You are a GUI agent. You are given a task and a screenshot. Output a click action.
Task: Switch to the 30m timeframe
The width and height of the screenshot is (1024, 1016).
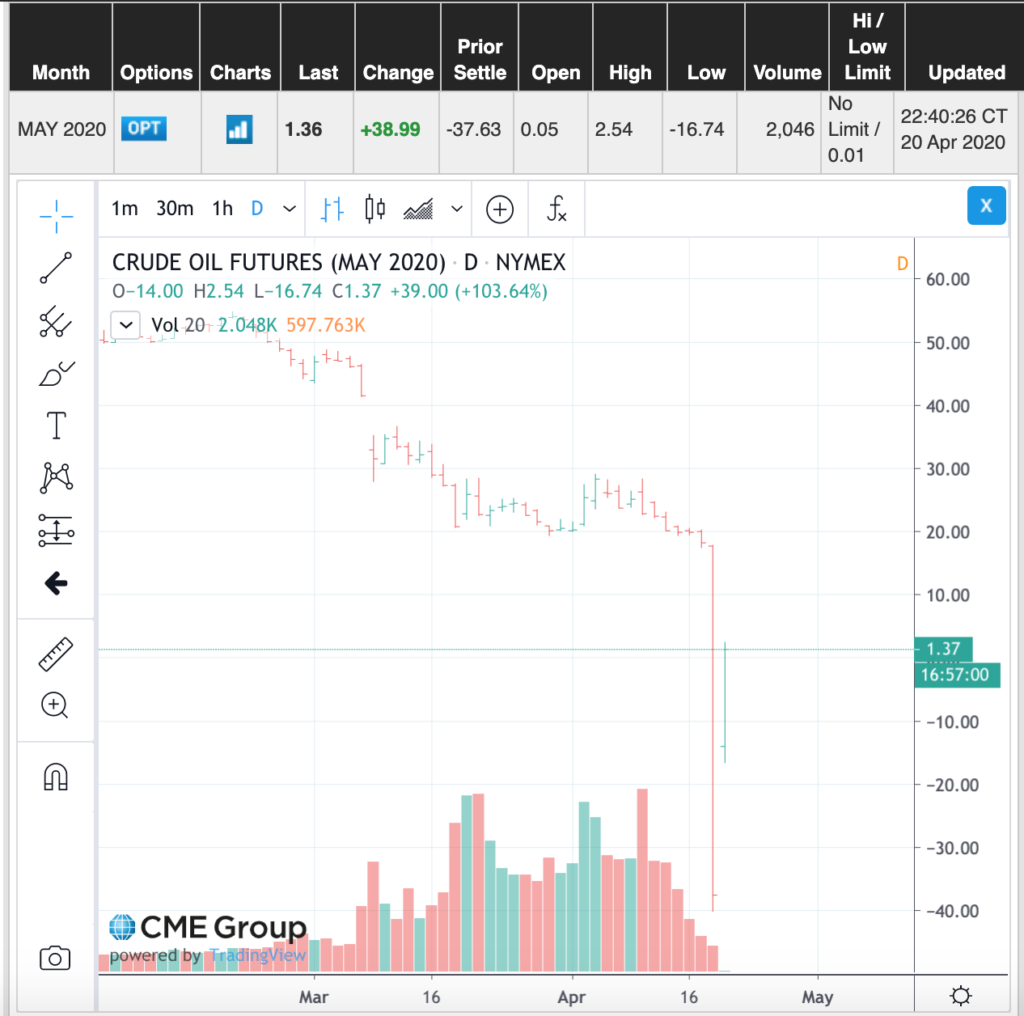point(174,209)
